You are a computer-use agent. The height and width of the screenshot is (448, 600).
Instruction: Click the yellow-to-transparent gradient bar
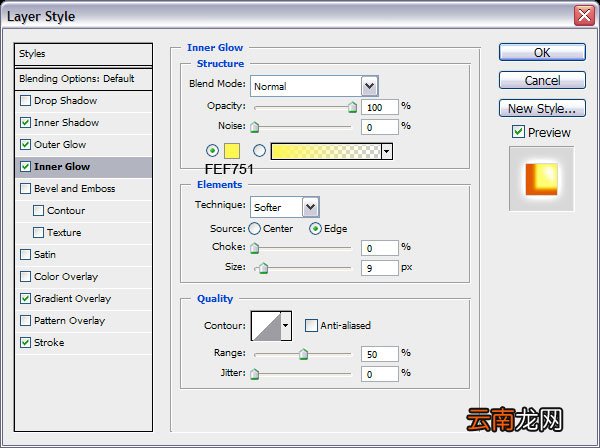[326, 152]
